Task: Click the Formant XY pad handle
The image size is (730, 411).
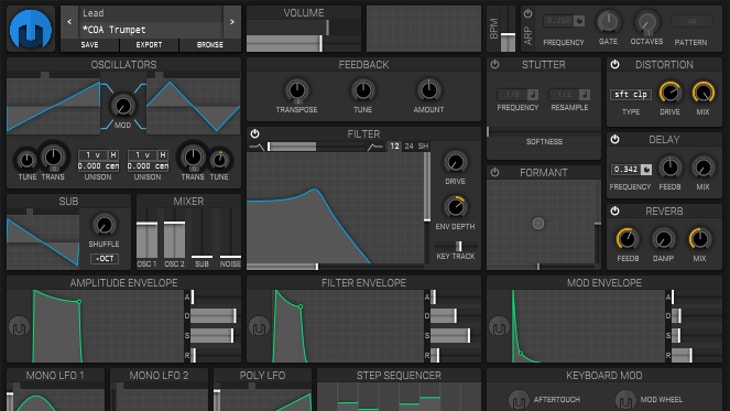Action: [538, 223]
